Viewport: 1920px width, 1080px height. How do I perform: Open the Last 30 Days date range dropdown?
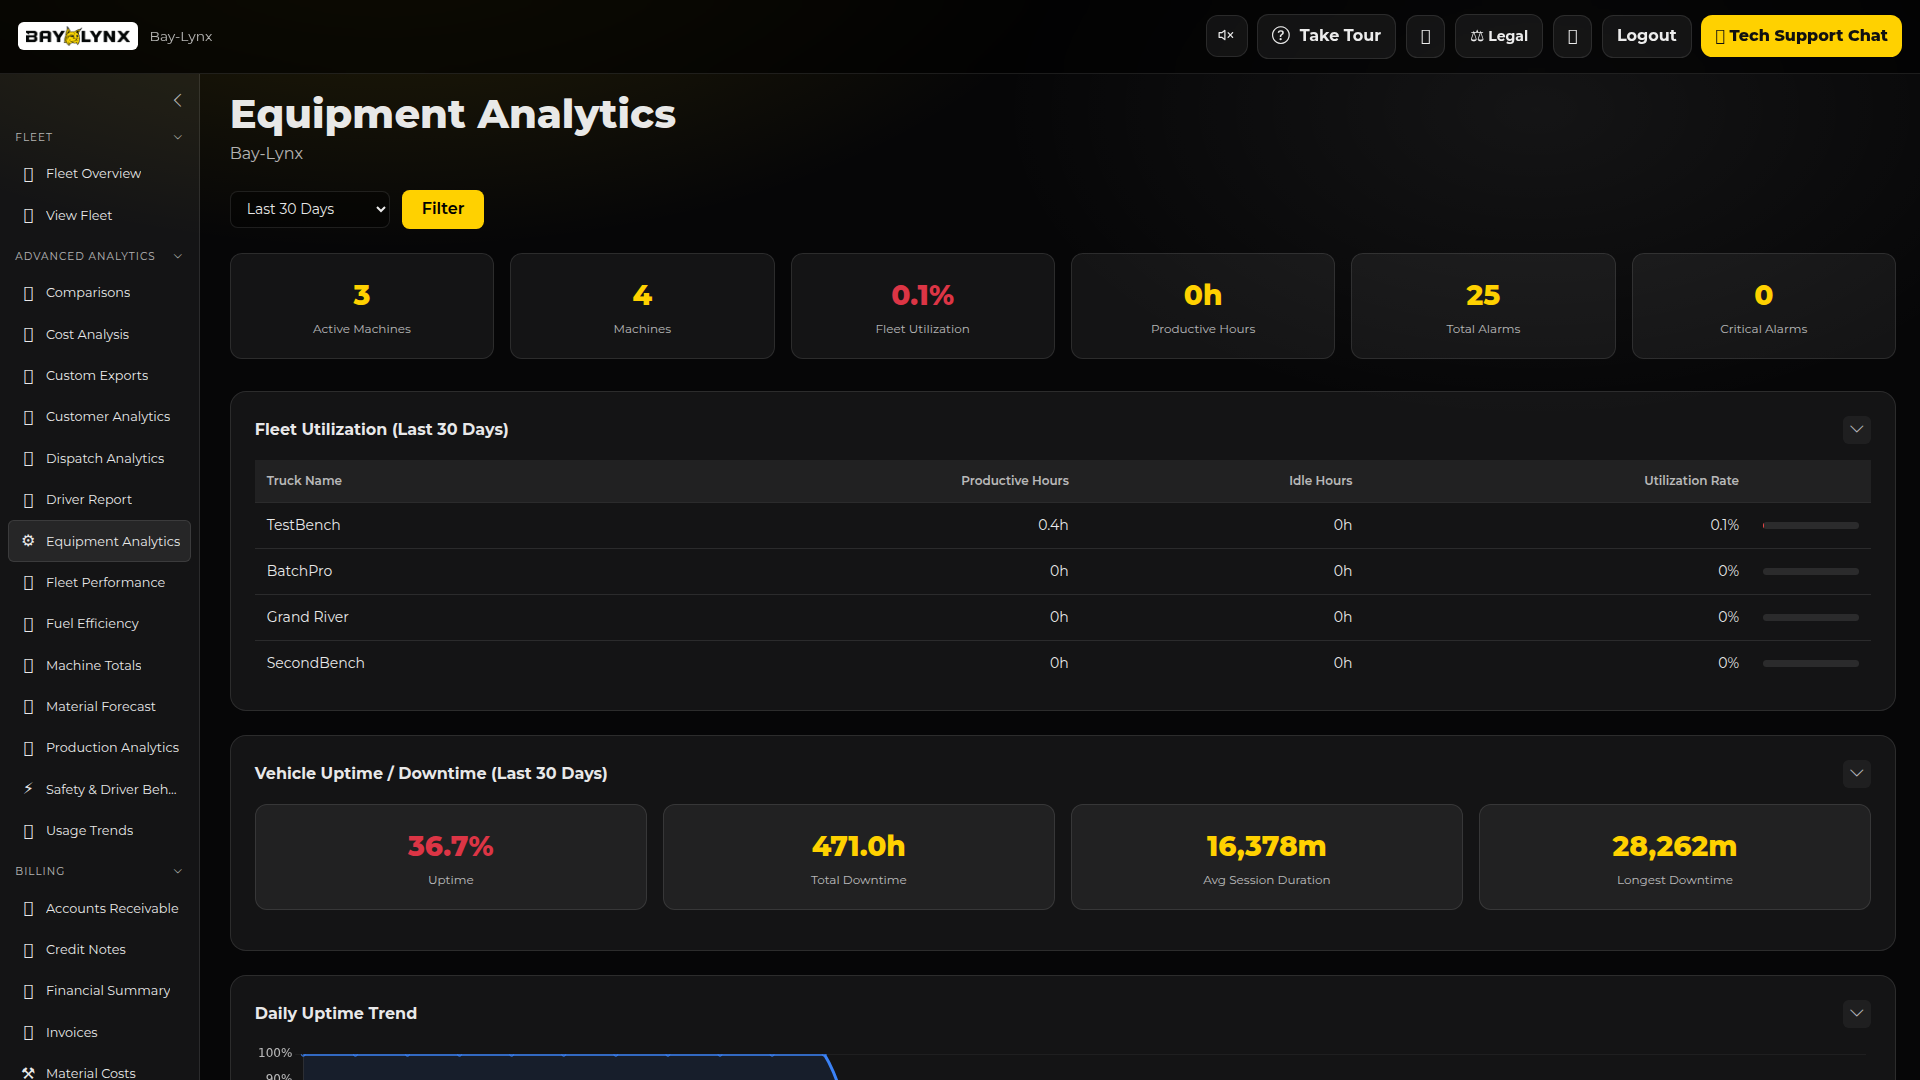tap(310, 209)
